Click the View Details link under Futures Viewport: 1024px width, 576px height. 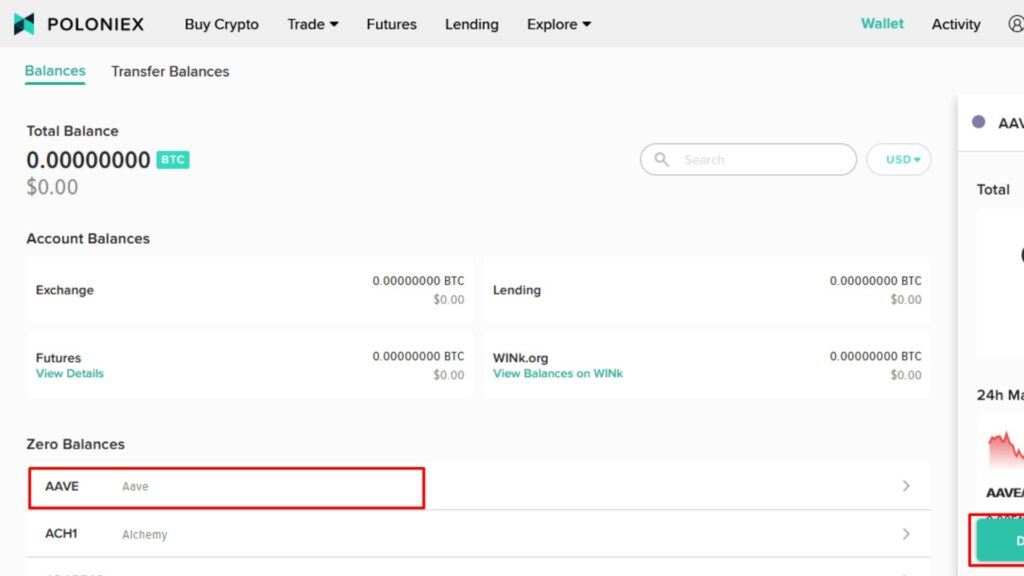(69, 374)
